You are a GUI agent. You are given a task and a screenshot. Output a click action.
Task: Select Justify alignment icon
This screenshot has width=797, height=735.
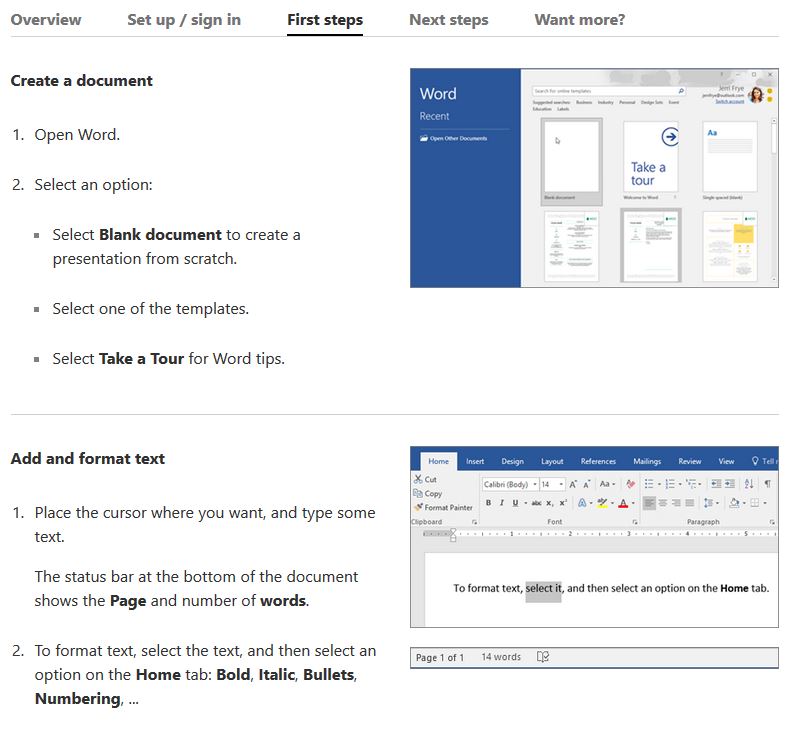click(x=690, y=503)
